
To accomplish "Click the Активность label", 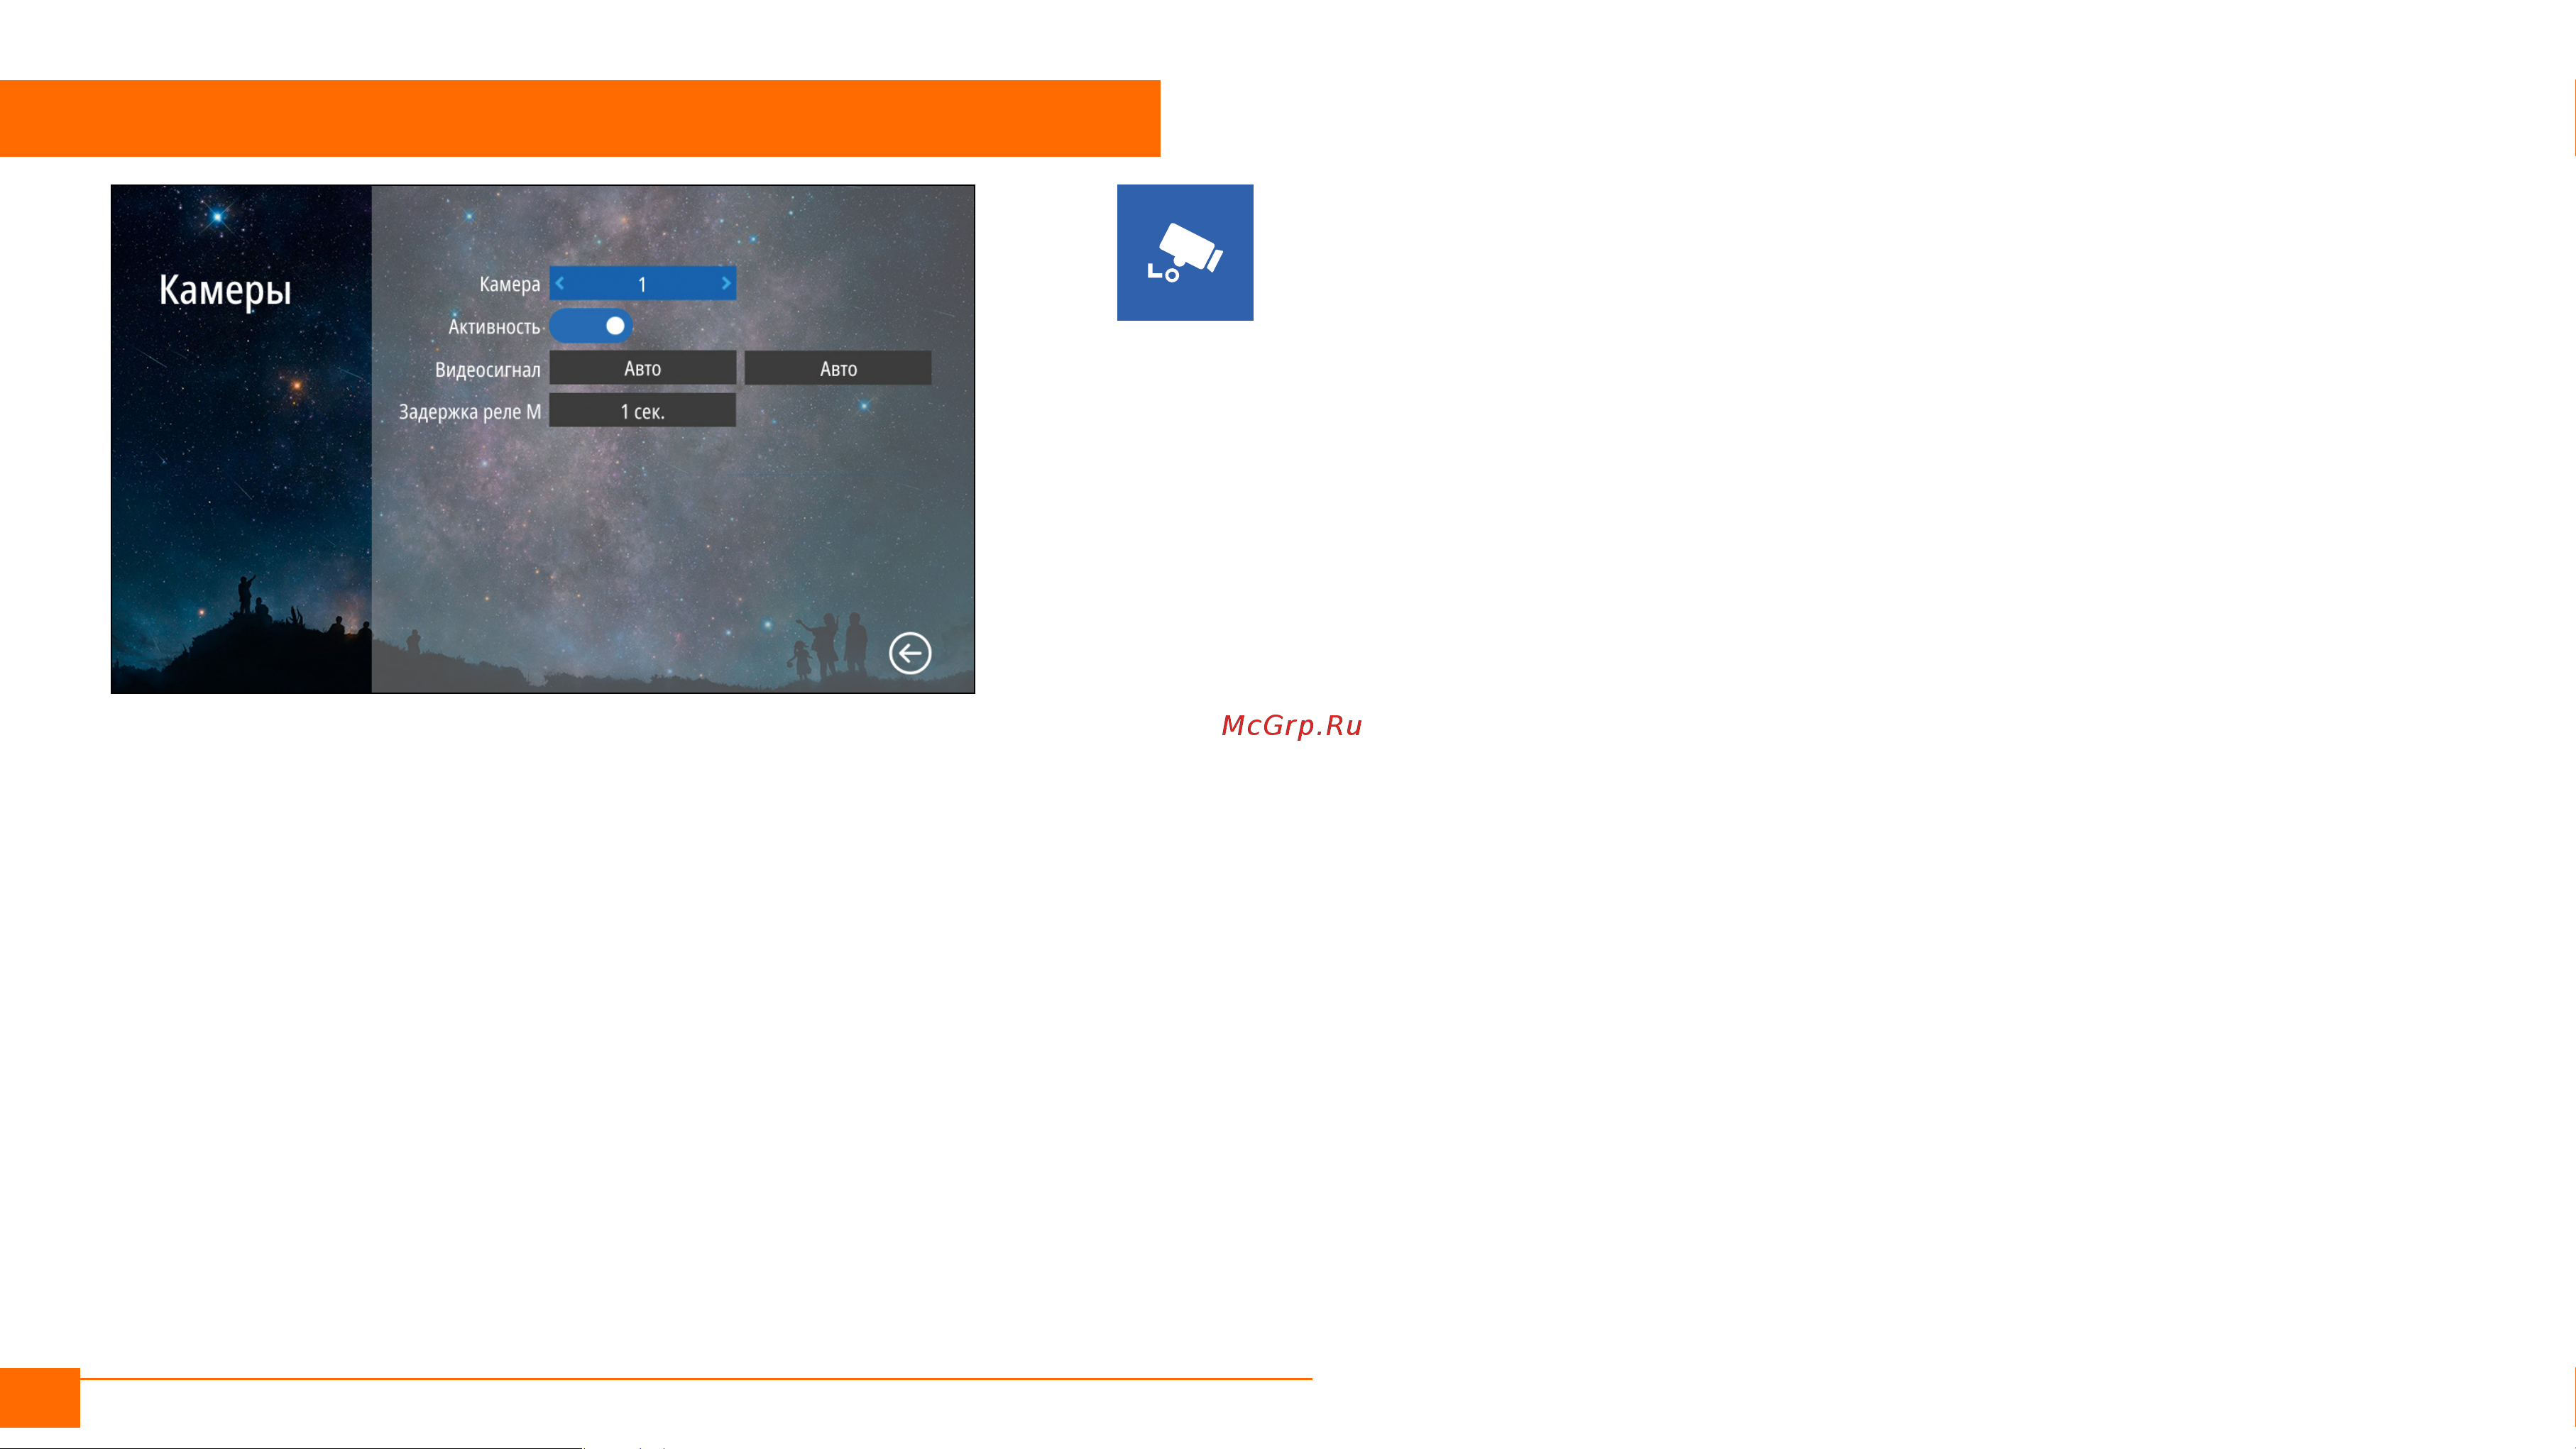I will click(494, 327).
